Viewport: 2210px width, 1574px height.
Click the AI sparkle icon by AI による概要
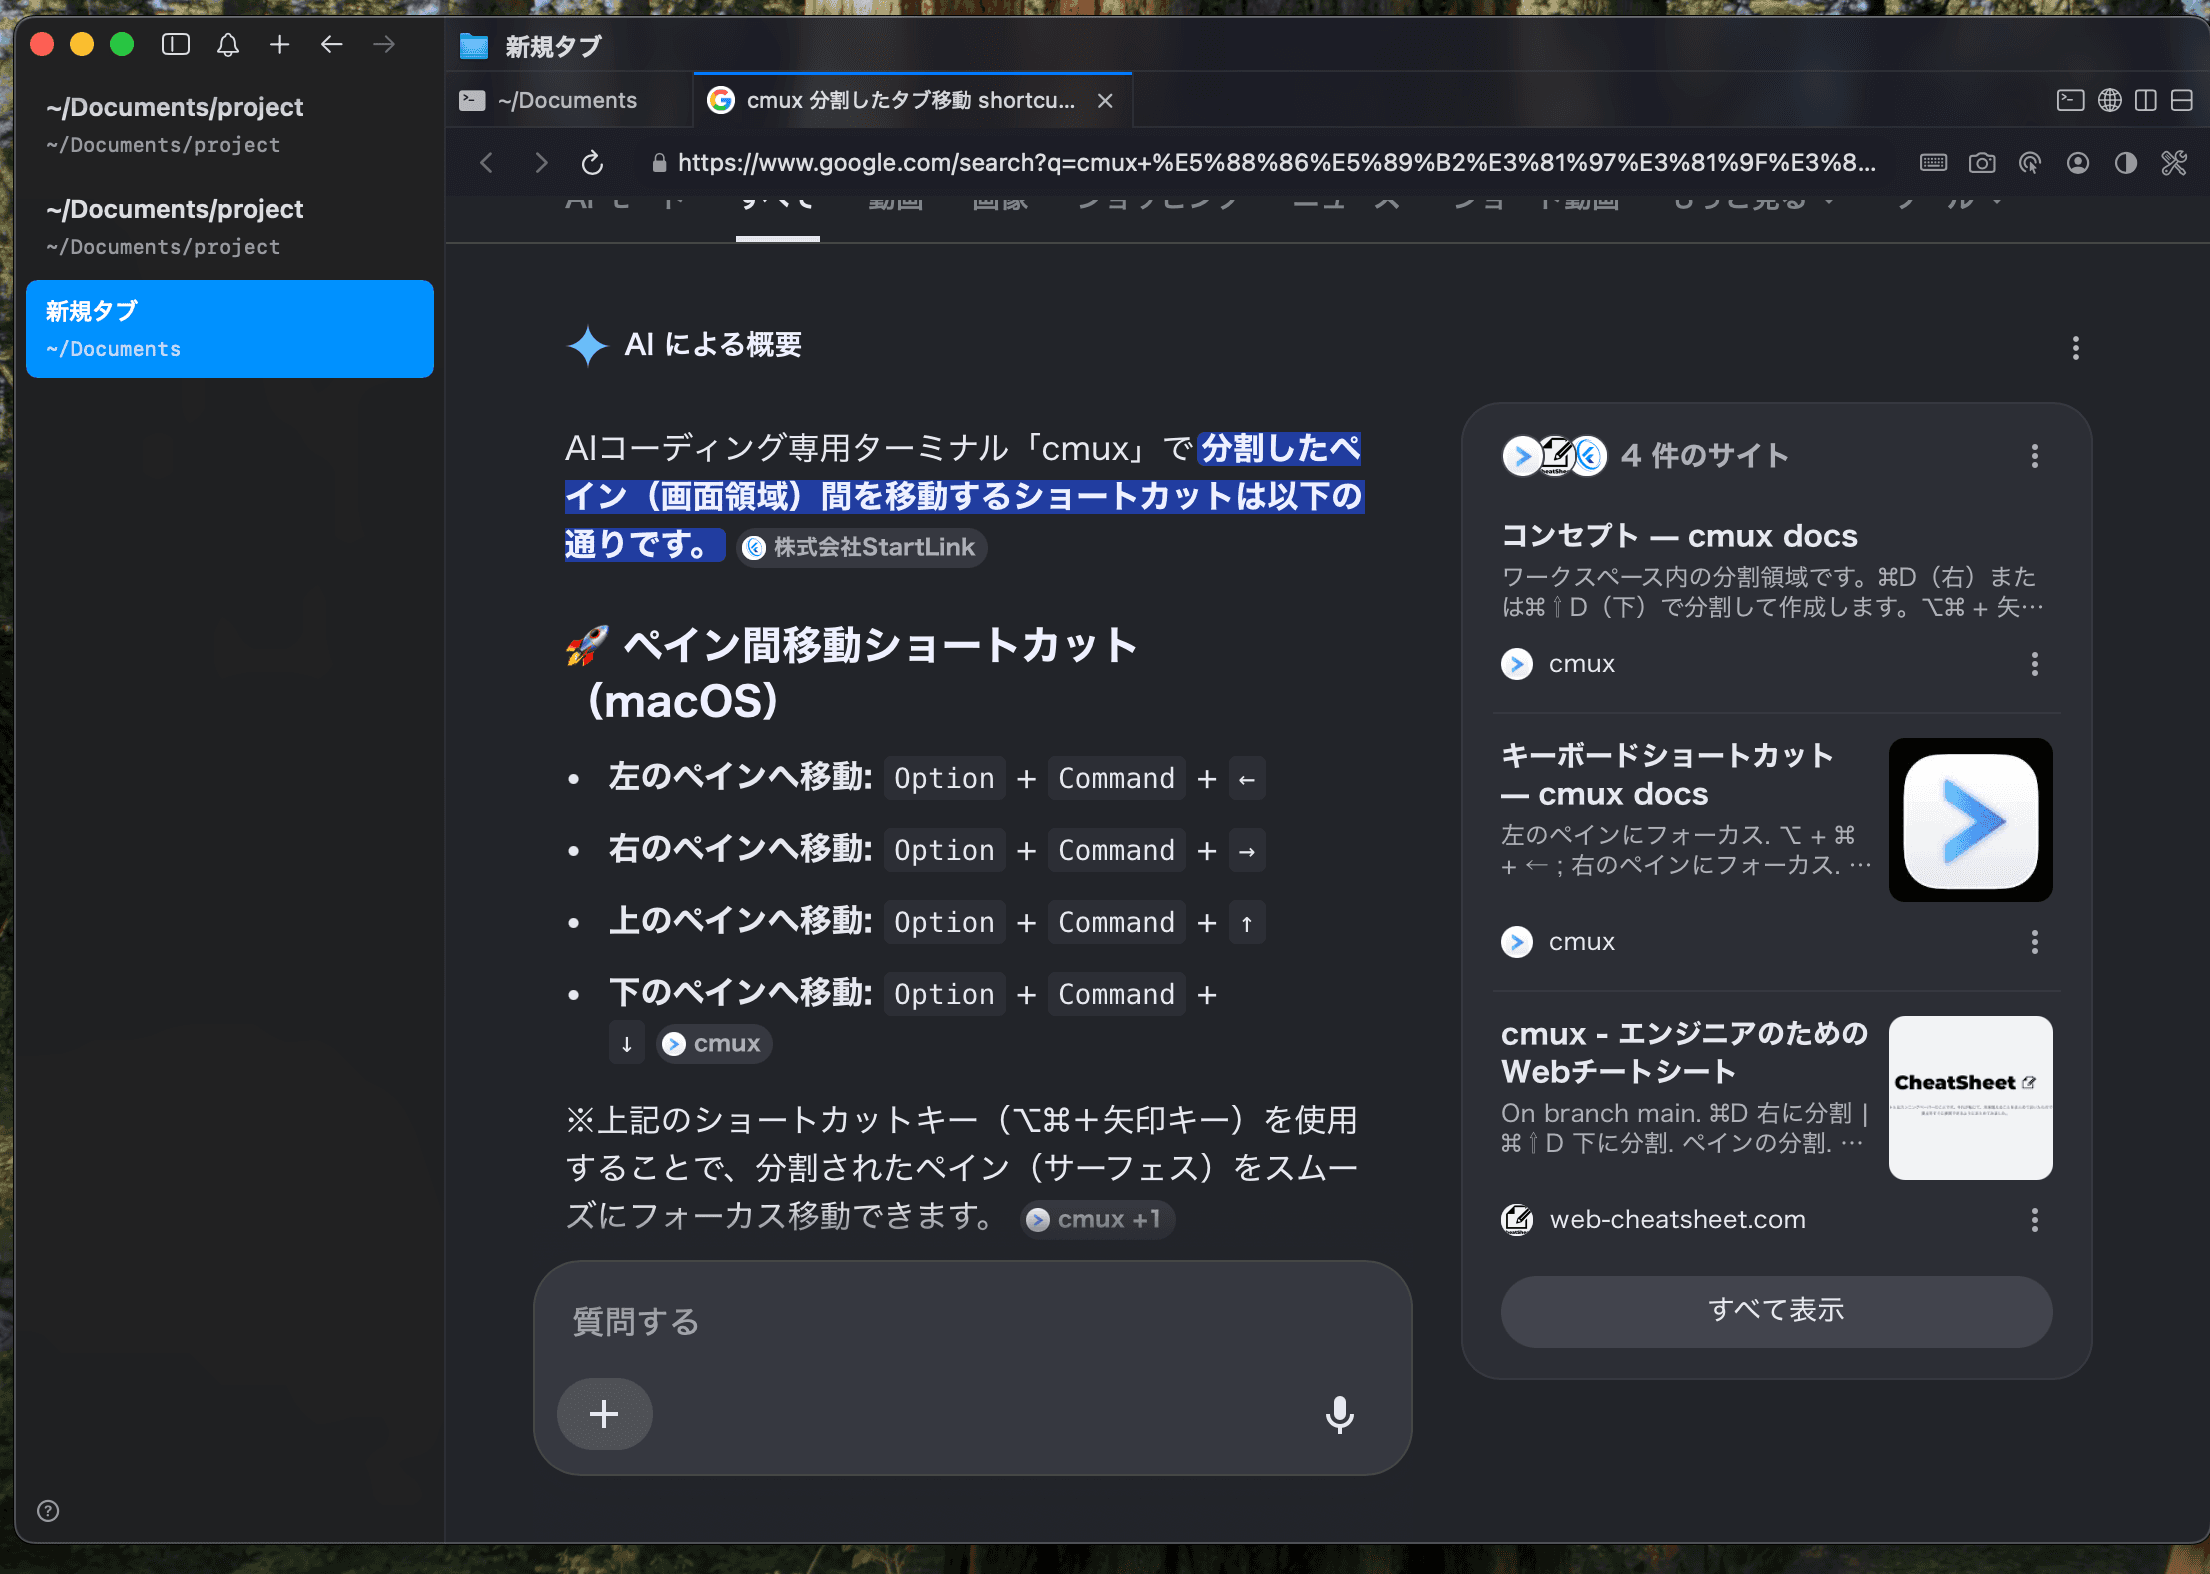click(x=587, y=346)
